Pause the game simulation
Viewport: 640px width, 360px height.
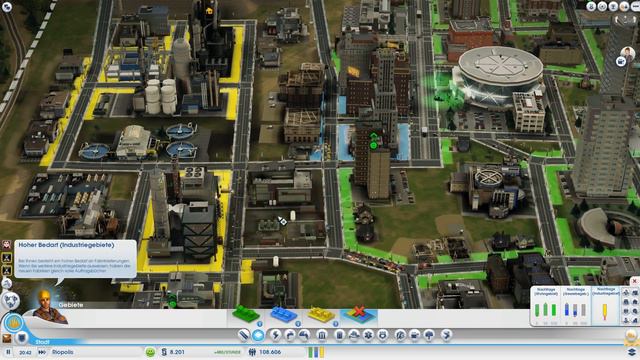(x=8, y=352)
